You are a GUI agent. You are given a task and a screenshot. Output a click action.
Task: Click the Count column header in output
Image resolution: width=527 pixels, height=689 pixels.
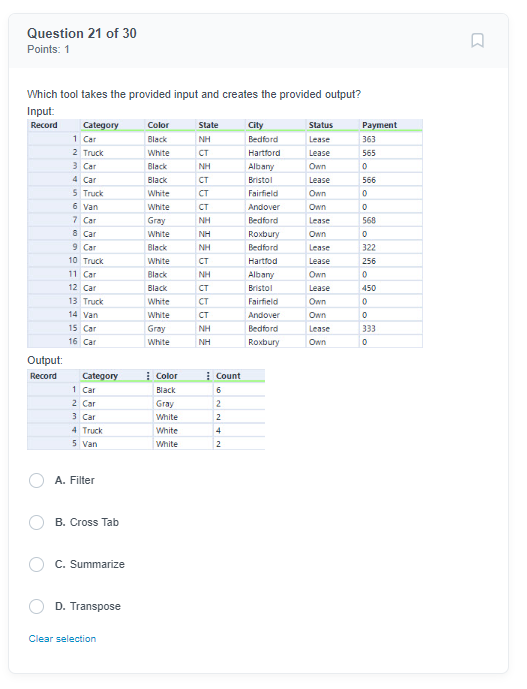pos(239,376)
